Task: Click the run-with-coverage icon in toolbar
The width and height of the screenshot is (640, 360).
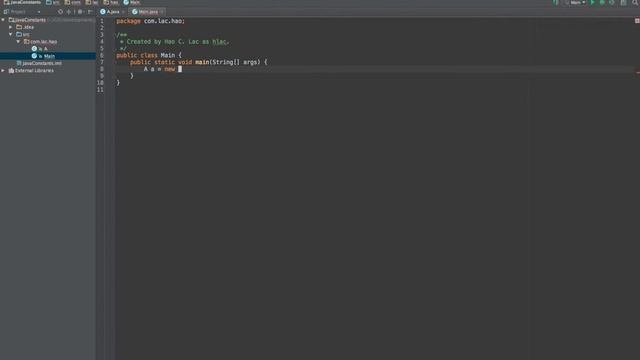Action: pyautogui.click(x=611, y=2)
